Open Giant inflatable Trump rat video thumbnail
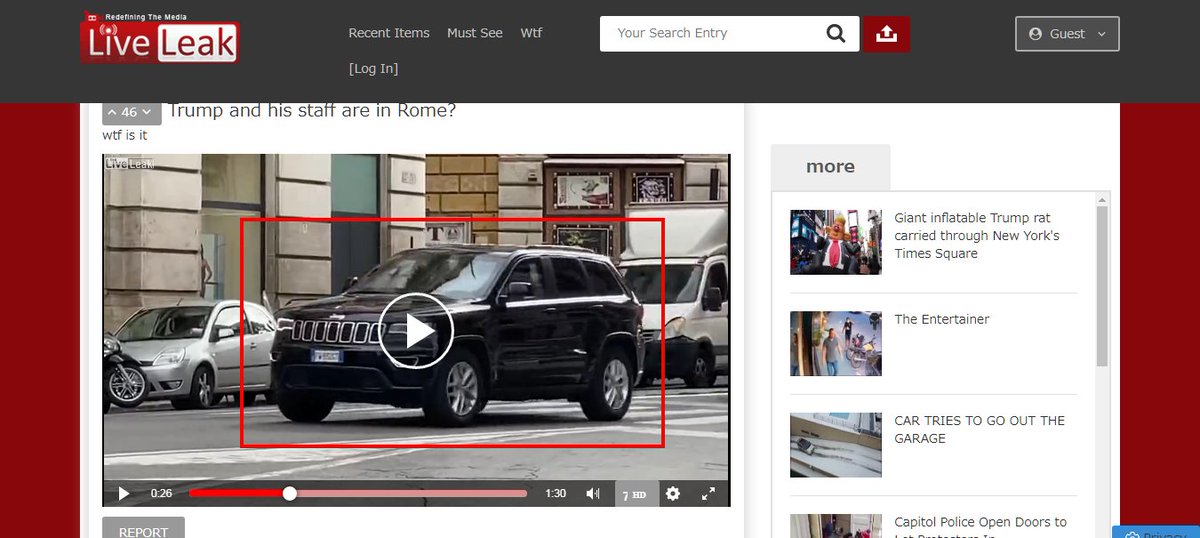This screenshot has width=1200, height=538. point(836,242)
